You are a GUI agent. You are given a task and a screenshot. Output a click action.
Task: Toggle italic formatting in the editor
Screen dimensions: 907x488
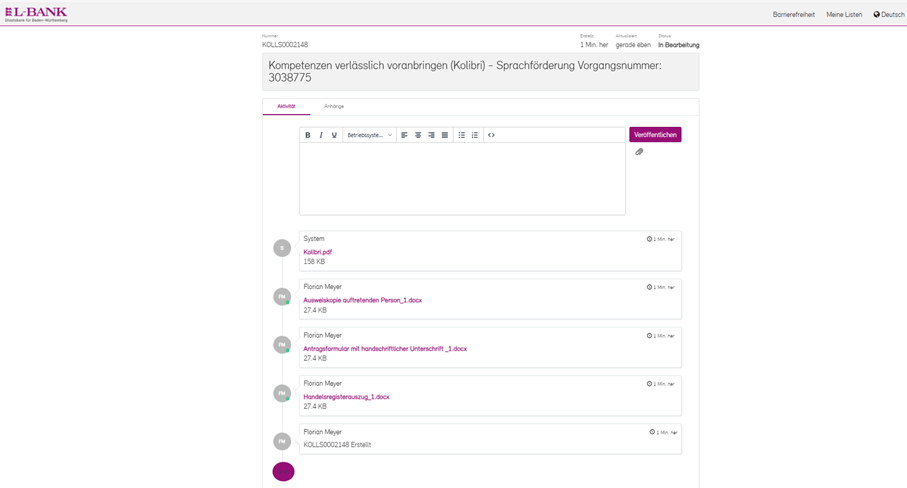321,135
